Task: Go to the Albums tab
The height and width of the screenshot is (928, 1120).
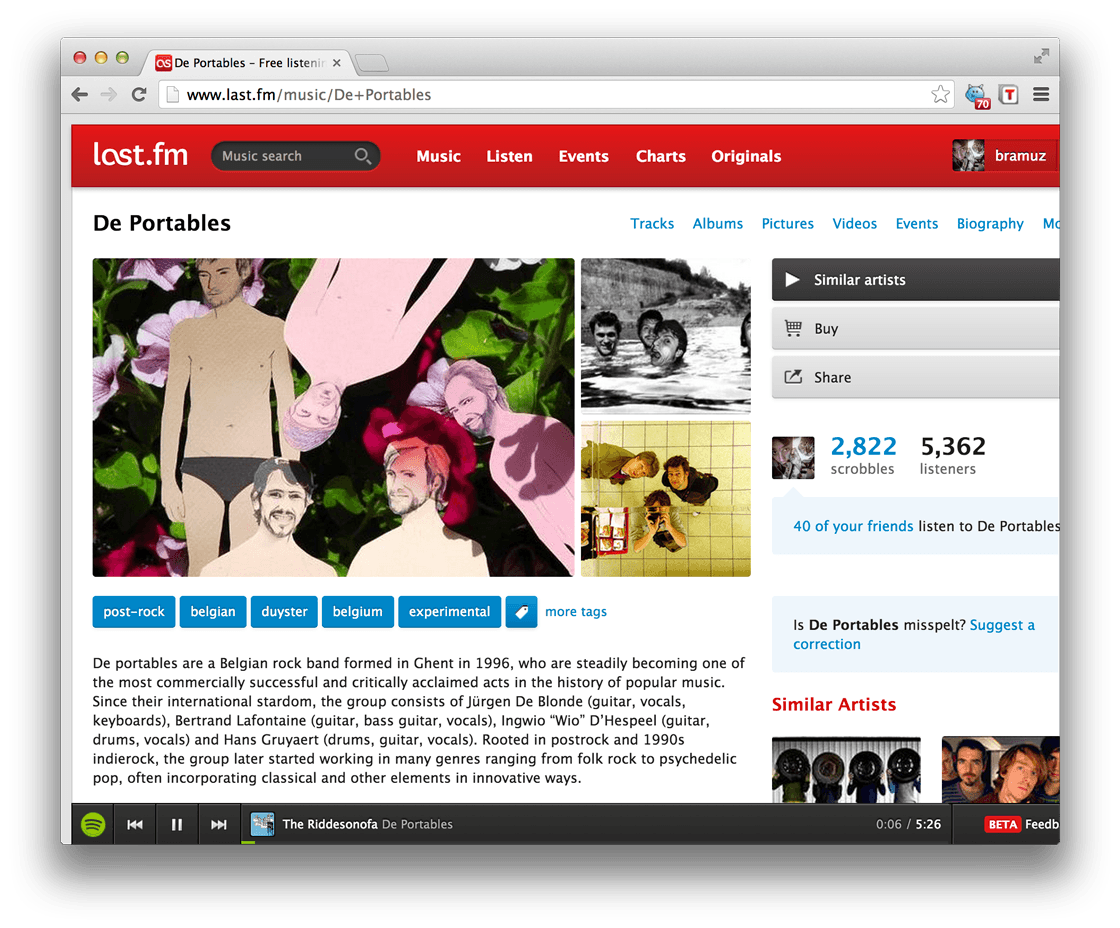Action: 718,224
